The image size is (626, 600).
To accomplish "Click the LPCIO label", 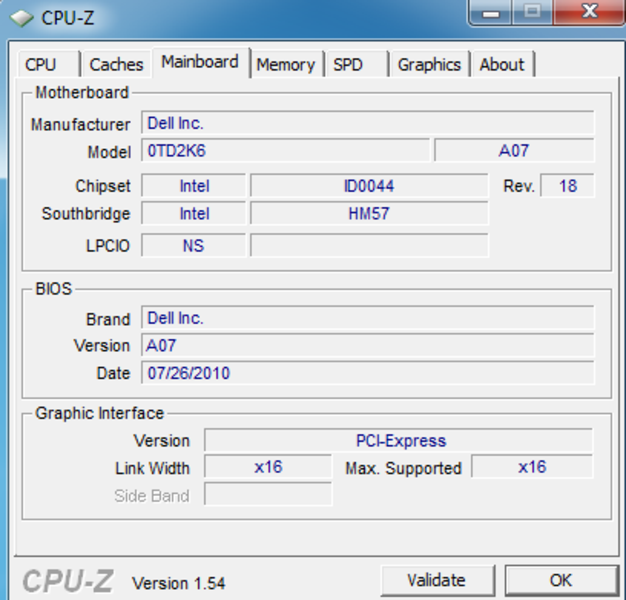I will click(x=108, y=246).
